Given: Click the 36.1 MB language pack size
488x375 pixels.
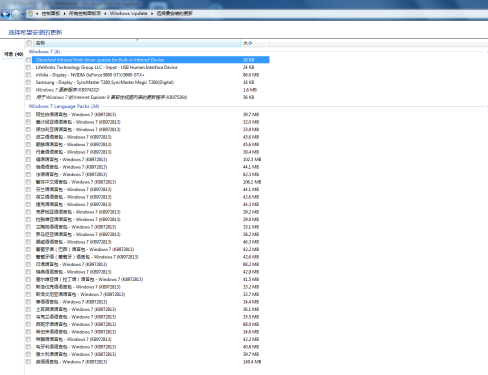Looking at the screenshot, I should 251,309.
